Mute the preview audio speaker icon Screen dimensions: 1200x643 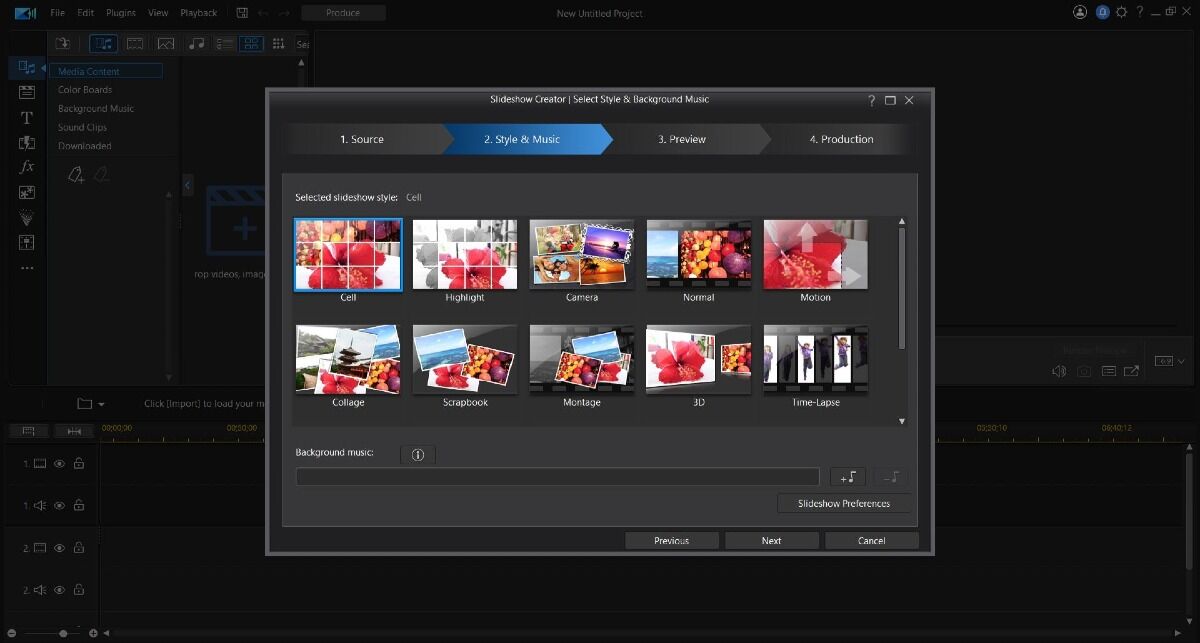[x=1058, y=370]
